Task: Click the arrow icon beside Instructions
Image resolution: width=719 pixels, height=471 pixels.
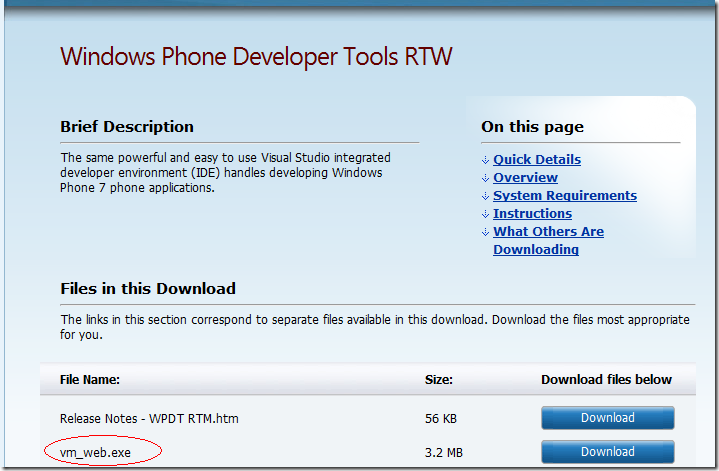Action: tap(485, 214)
